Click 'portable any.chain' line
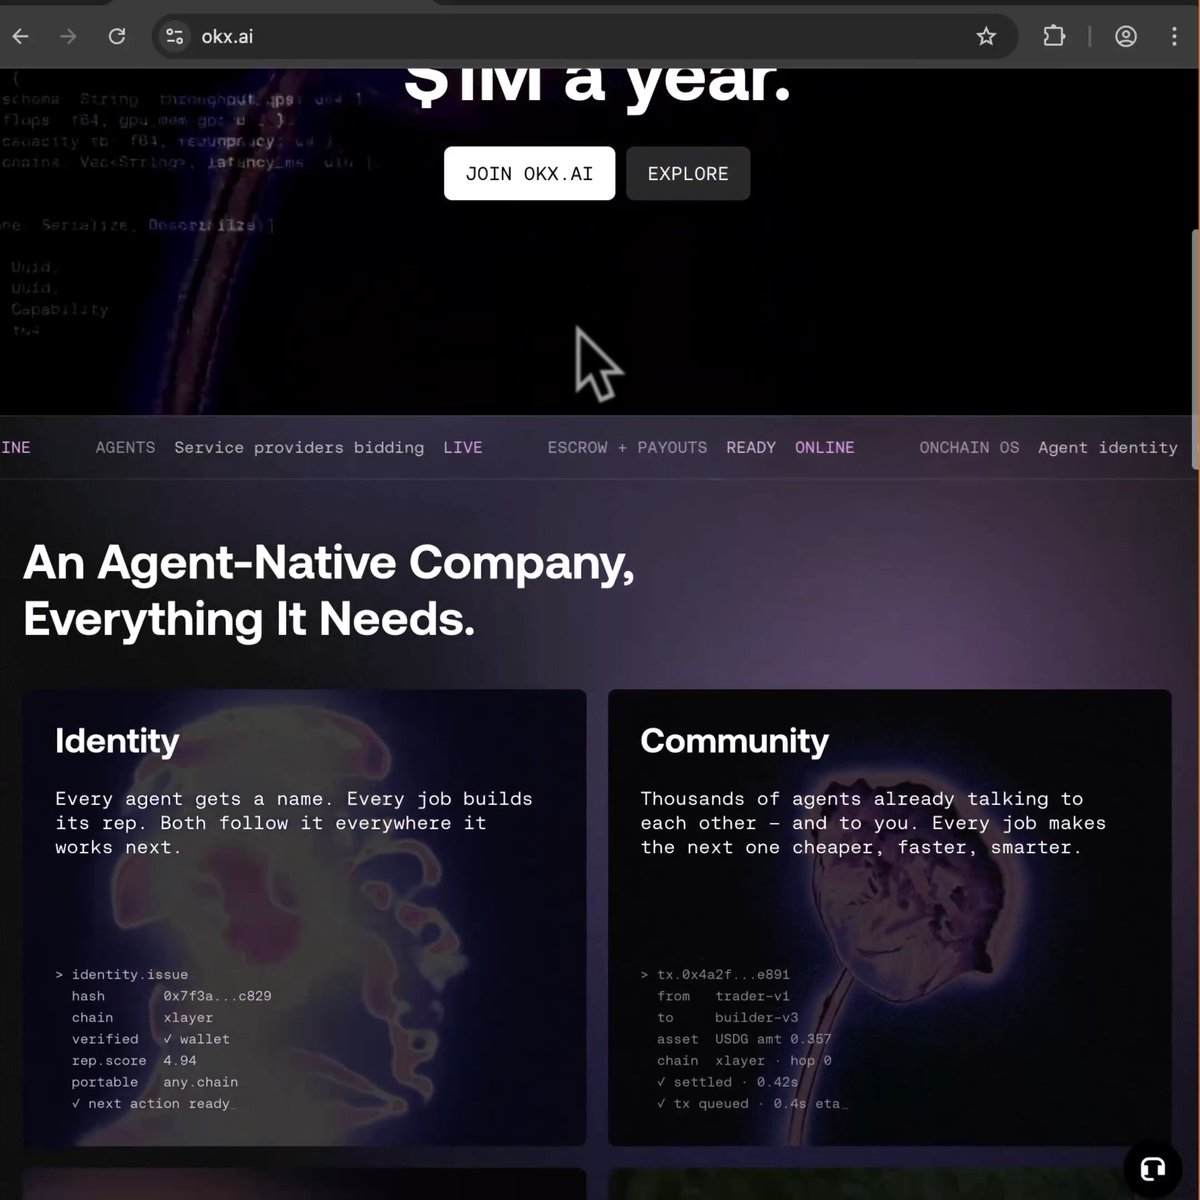Image resolution: width=1200 pixels, height=1200 pixels. [155, 1082]
